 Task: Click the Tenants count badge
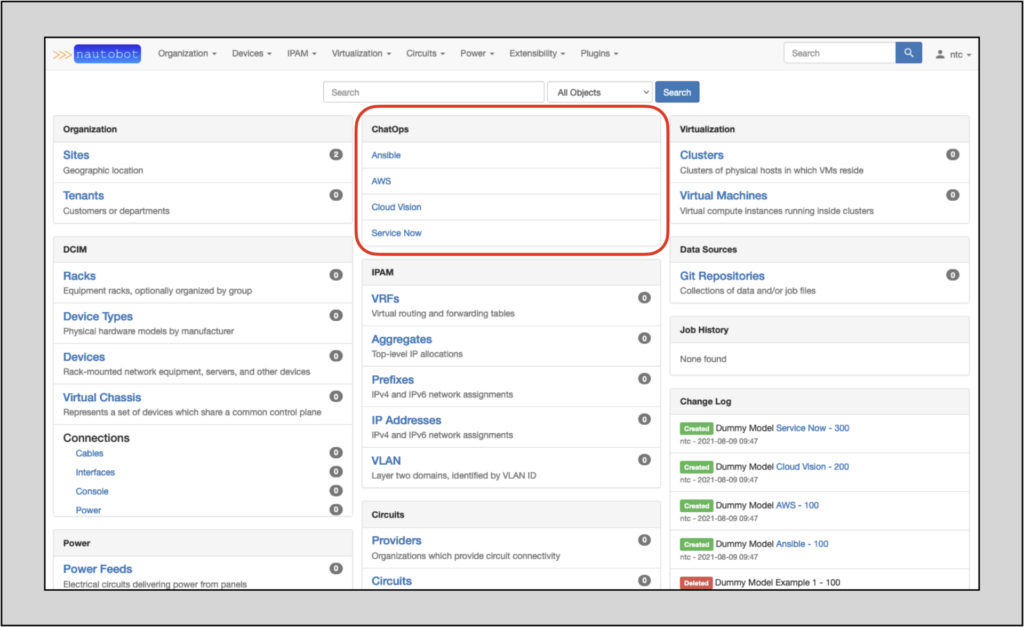coord(336,195)
